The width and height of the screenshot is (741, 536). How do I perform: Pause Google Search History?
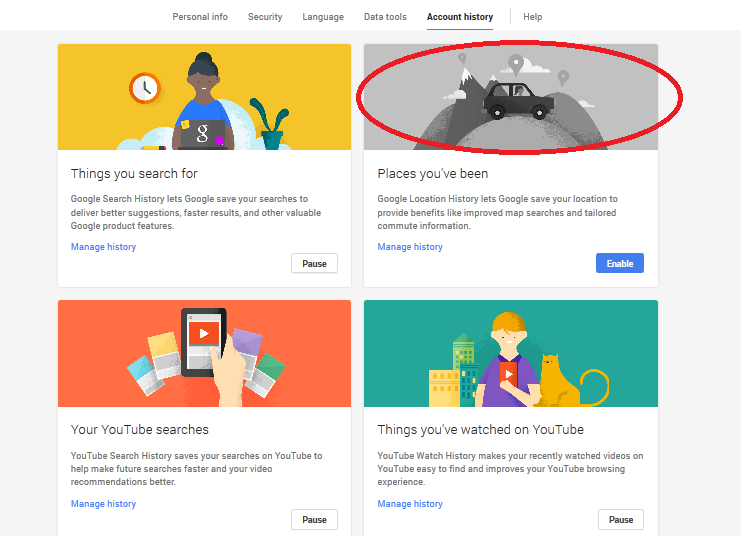click(314, 264)
